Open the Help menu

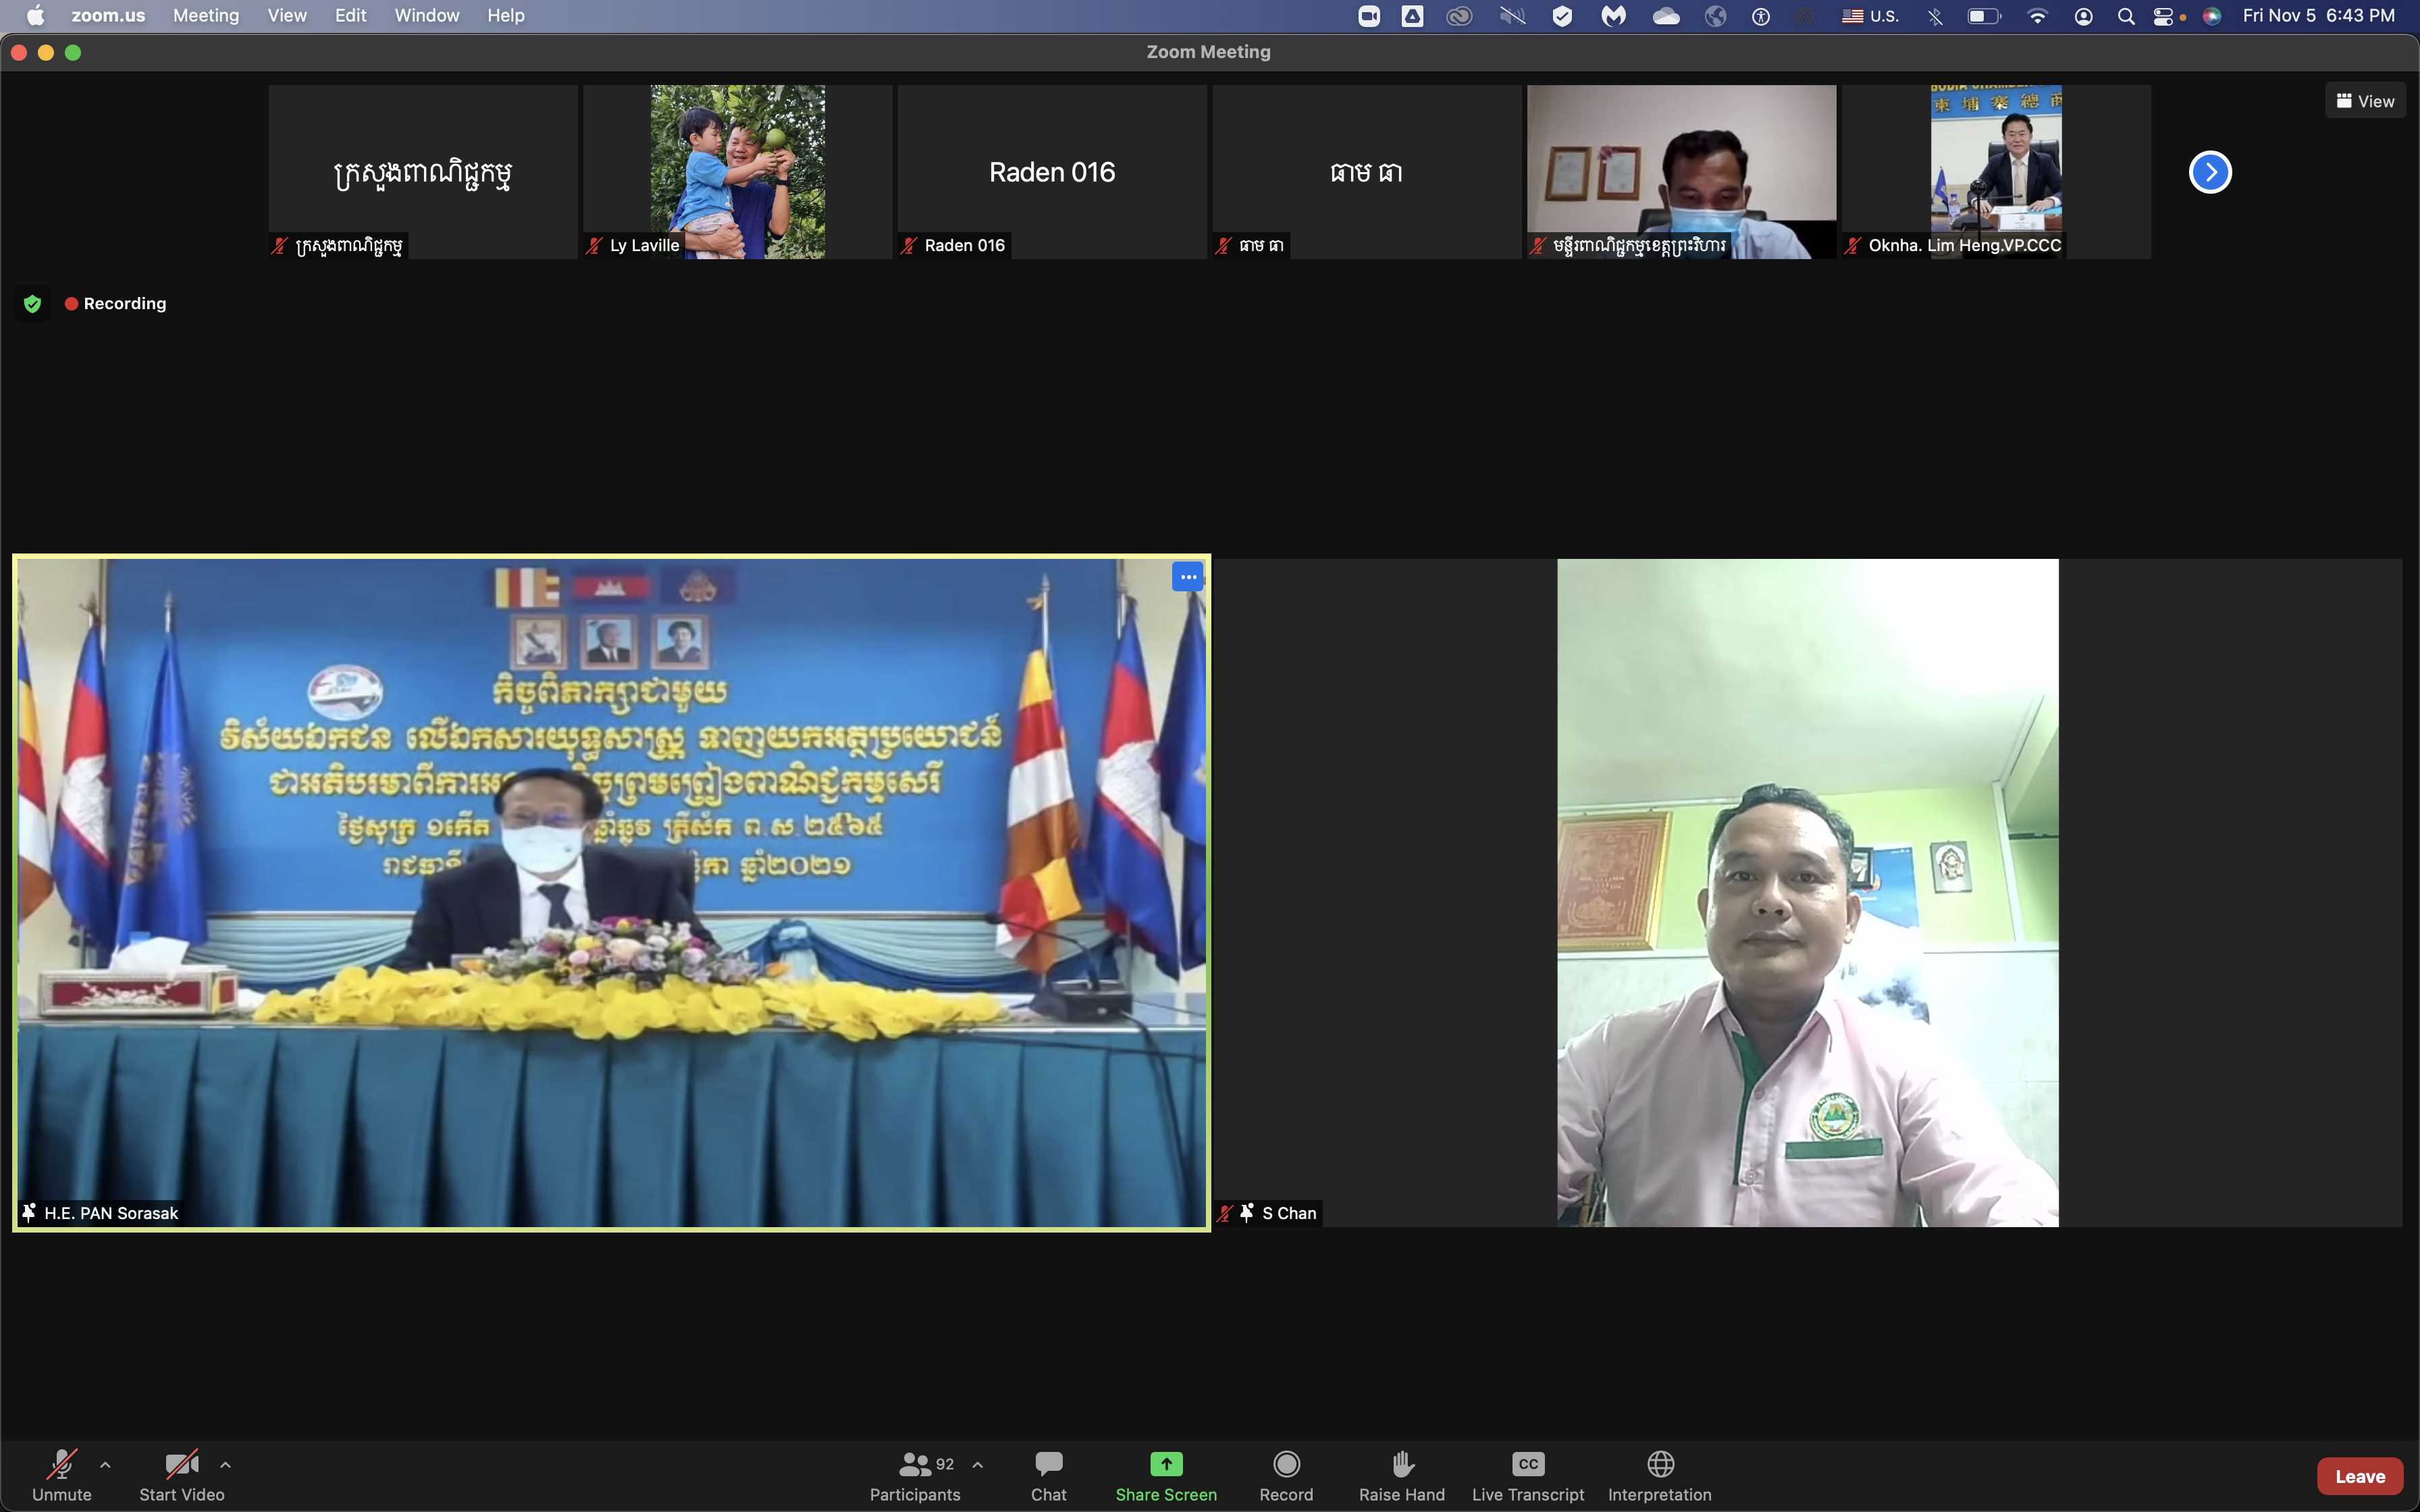(x=506, y=15)
